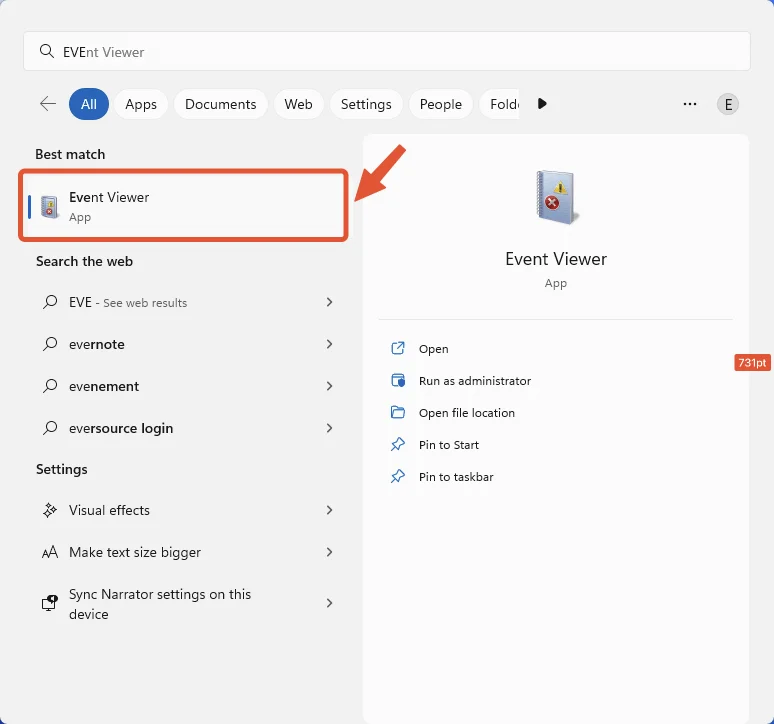Show more filters with the arrow

(542, 104)
